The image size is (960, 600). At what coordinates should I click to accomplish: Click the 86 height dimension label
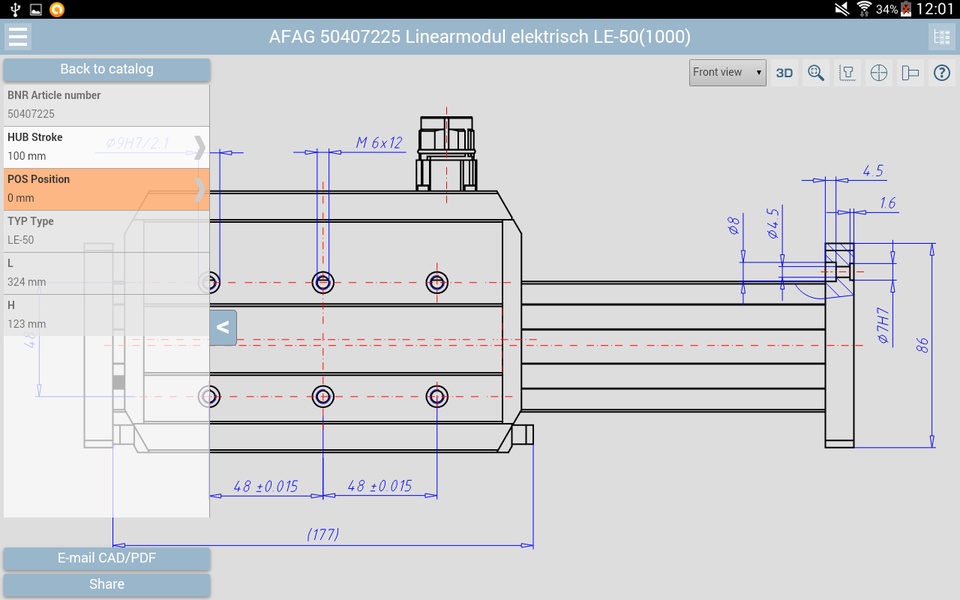click(922, 345)
